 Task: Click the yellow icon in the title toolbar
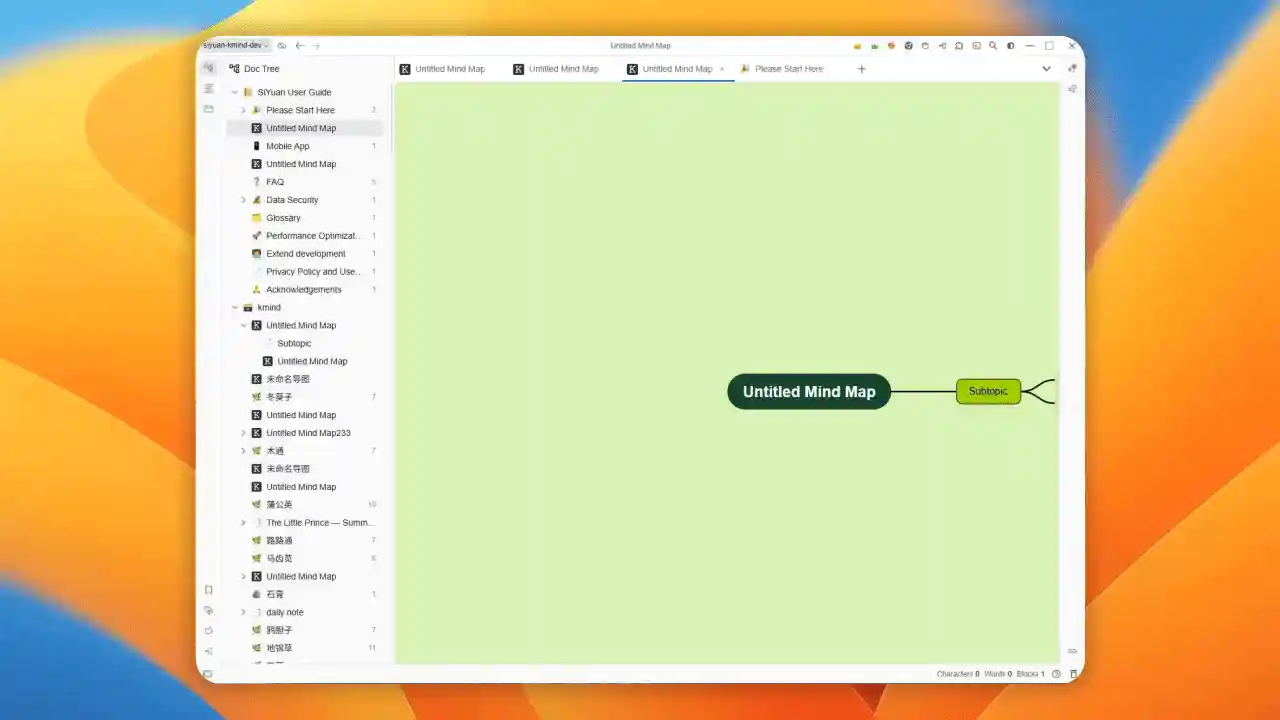coord(857,46)
